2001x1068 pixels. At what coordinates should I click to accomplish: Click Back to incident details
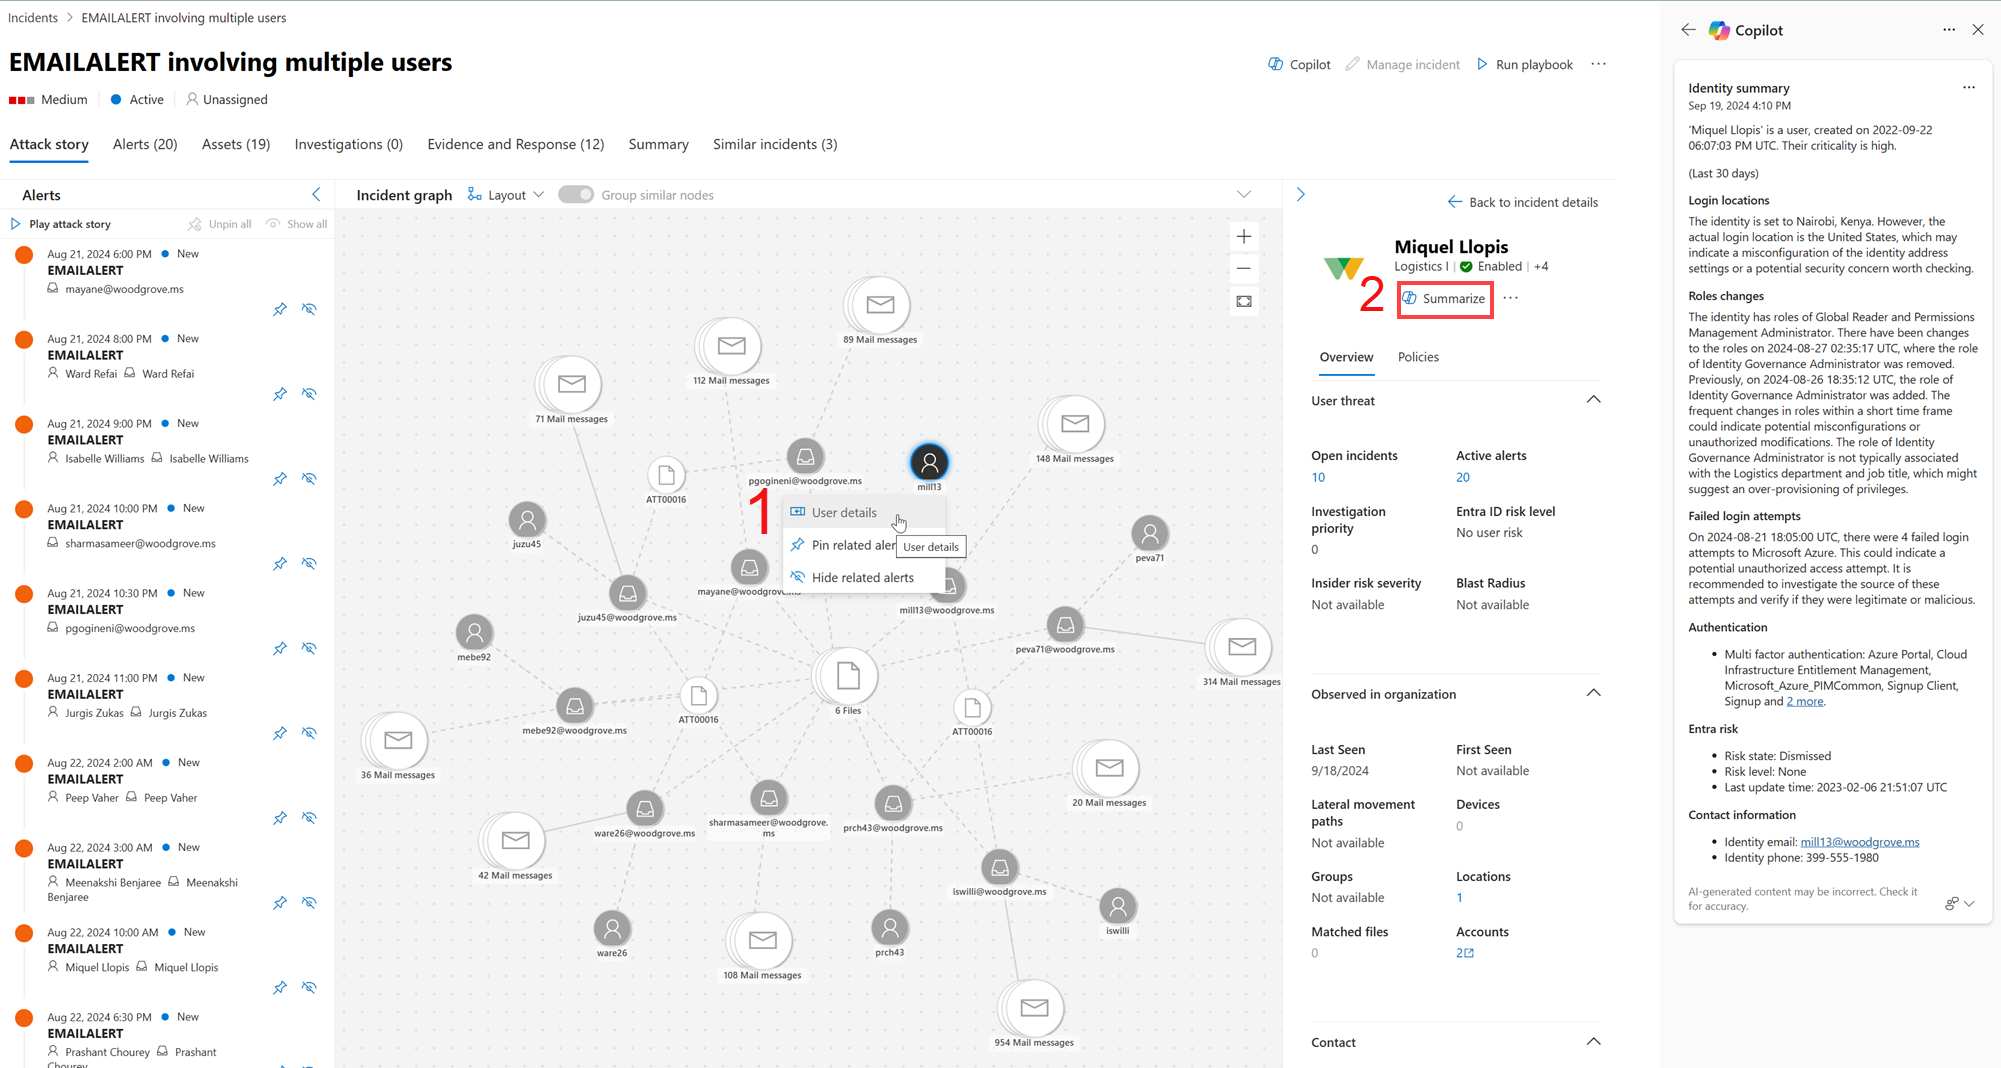pos(1523,202)
